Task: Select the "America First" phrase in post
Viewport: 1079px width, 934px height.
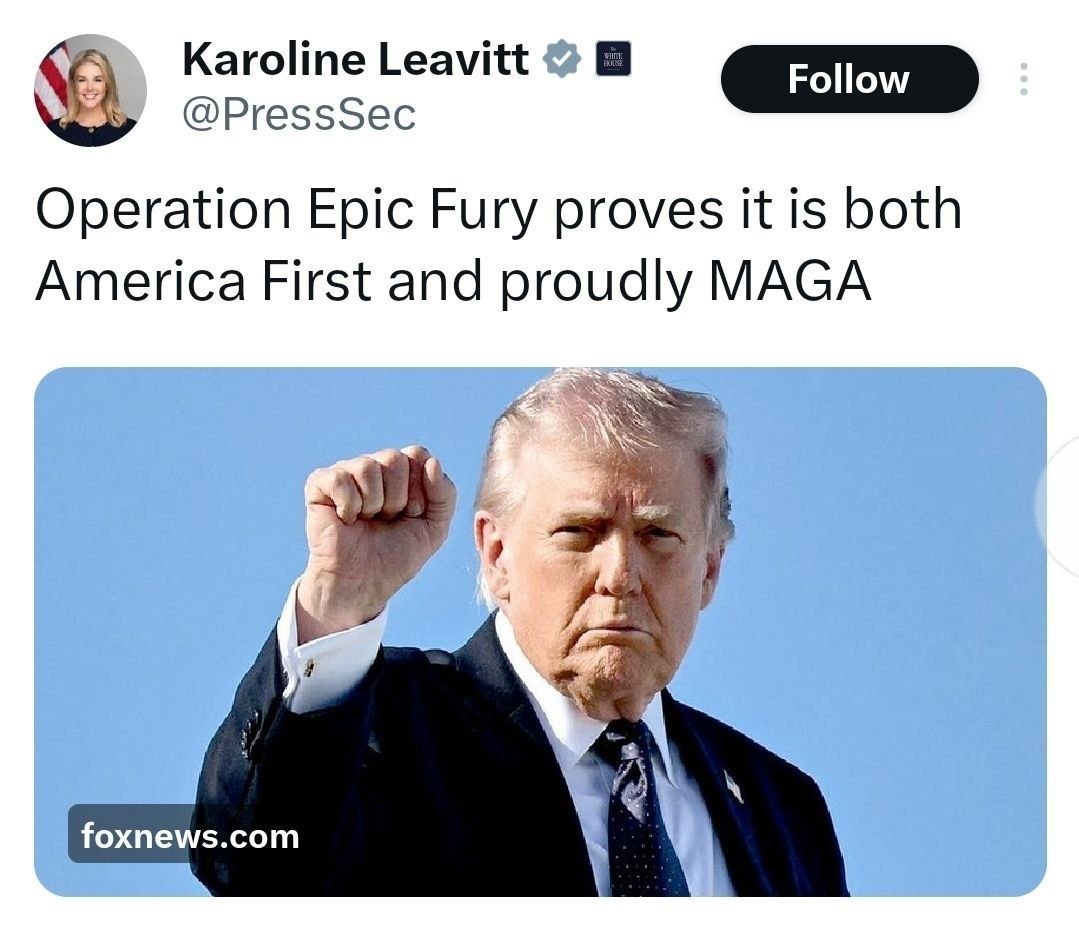Action: coord(204,281)
